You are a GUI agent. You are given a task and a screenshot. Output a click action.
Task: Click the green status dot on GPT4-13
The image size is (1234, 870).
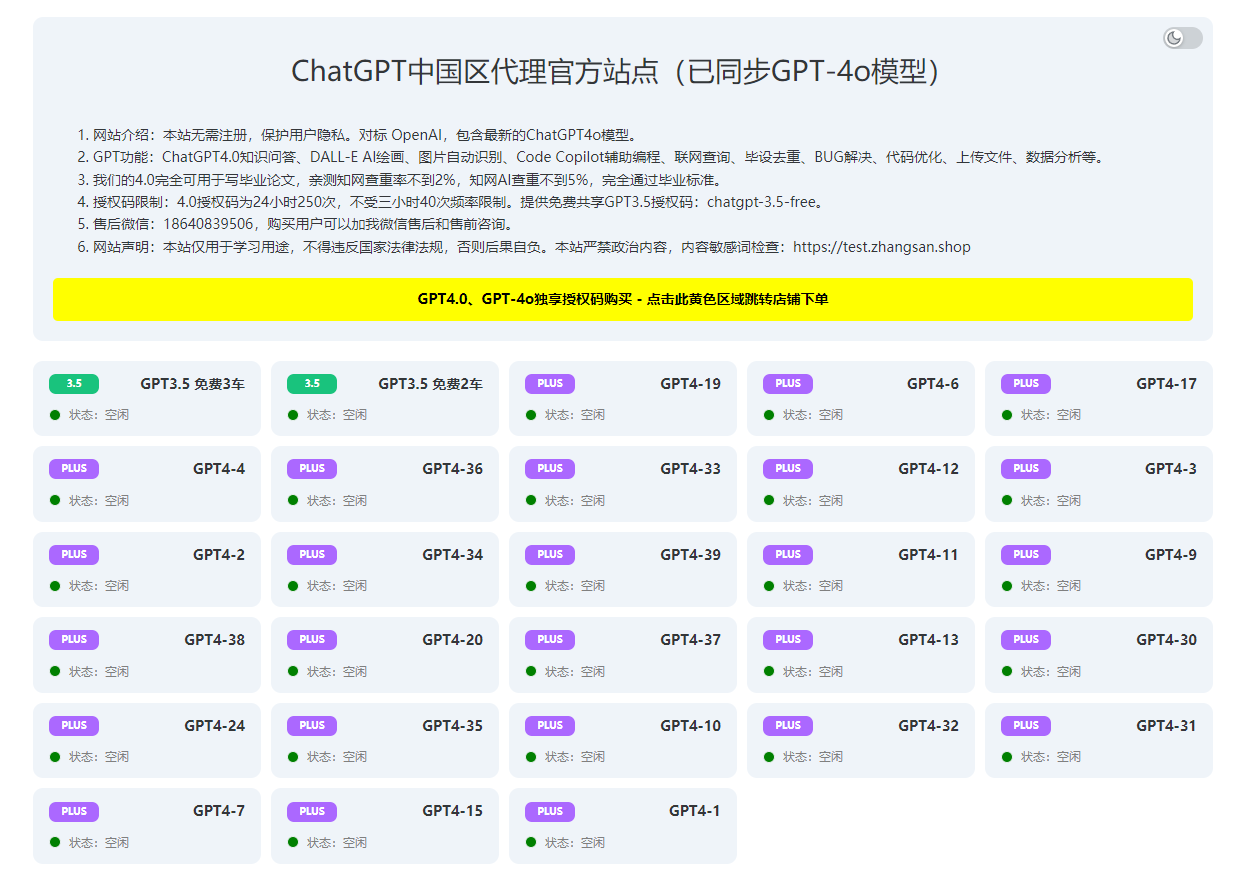(769, 671)
